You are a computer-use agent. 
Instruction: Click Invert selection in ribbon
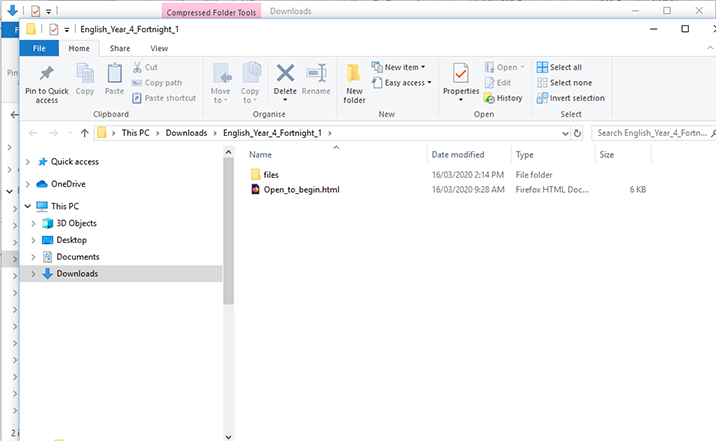pos(571,98)
